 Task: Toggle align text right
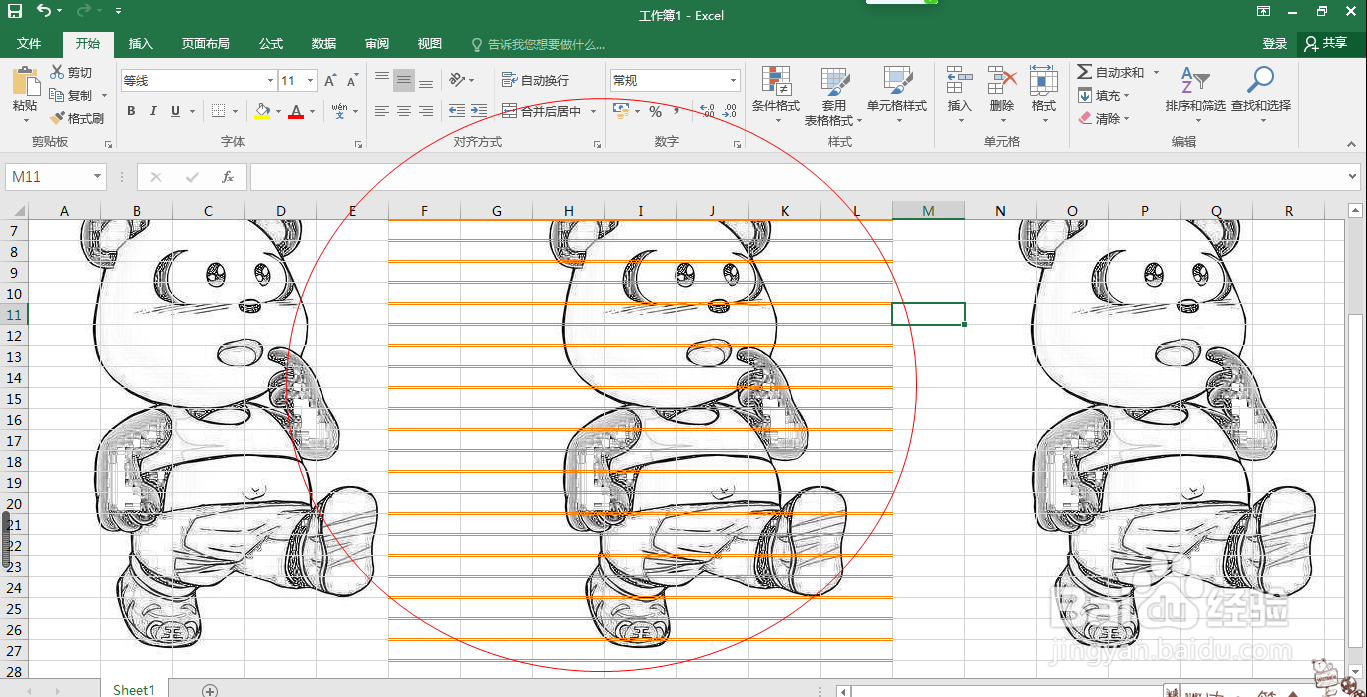click(x=426, y=111)
